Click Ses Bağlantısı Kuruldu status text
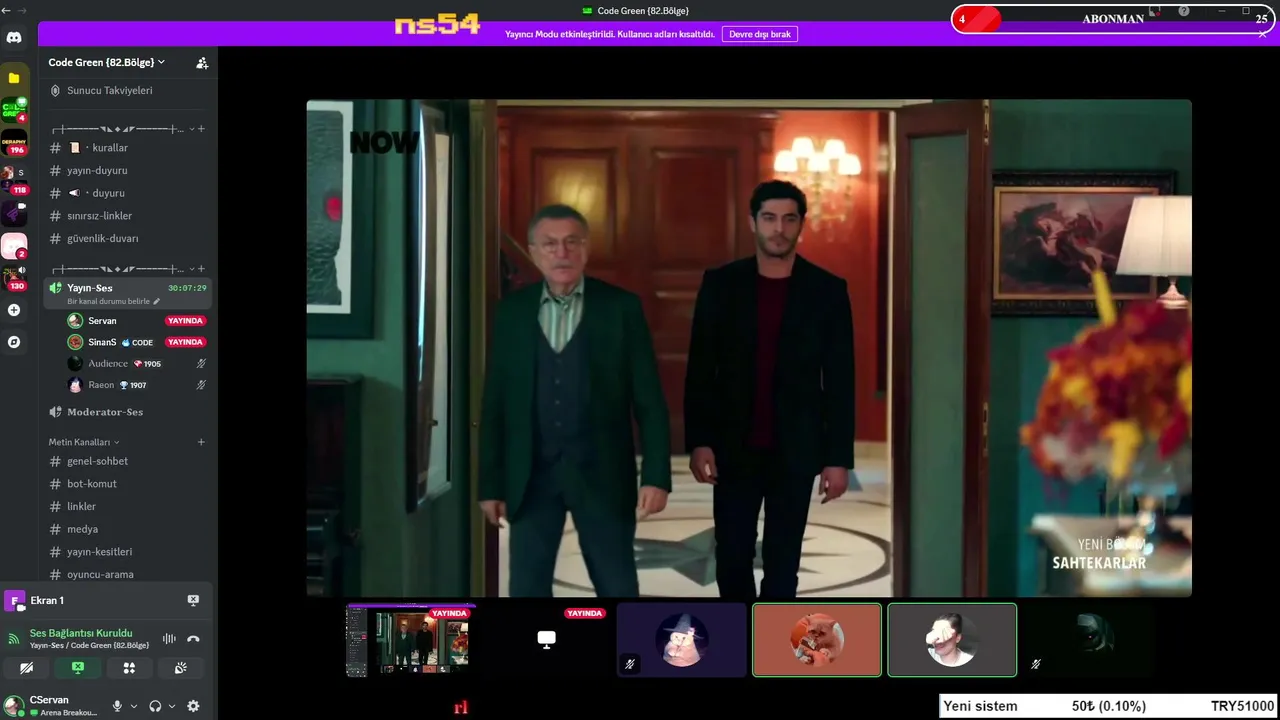 [81, 633]
